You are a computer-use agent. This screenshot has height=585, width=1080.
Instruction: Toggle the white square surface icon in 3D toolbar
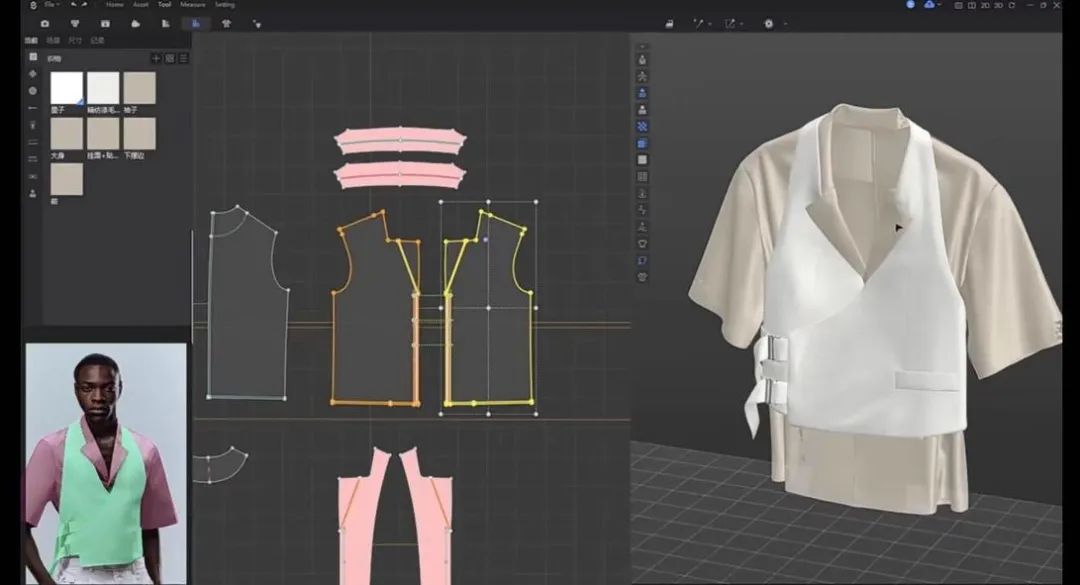click(x=642, y=160)
